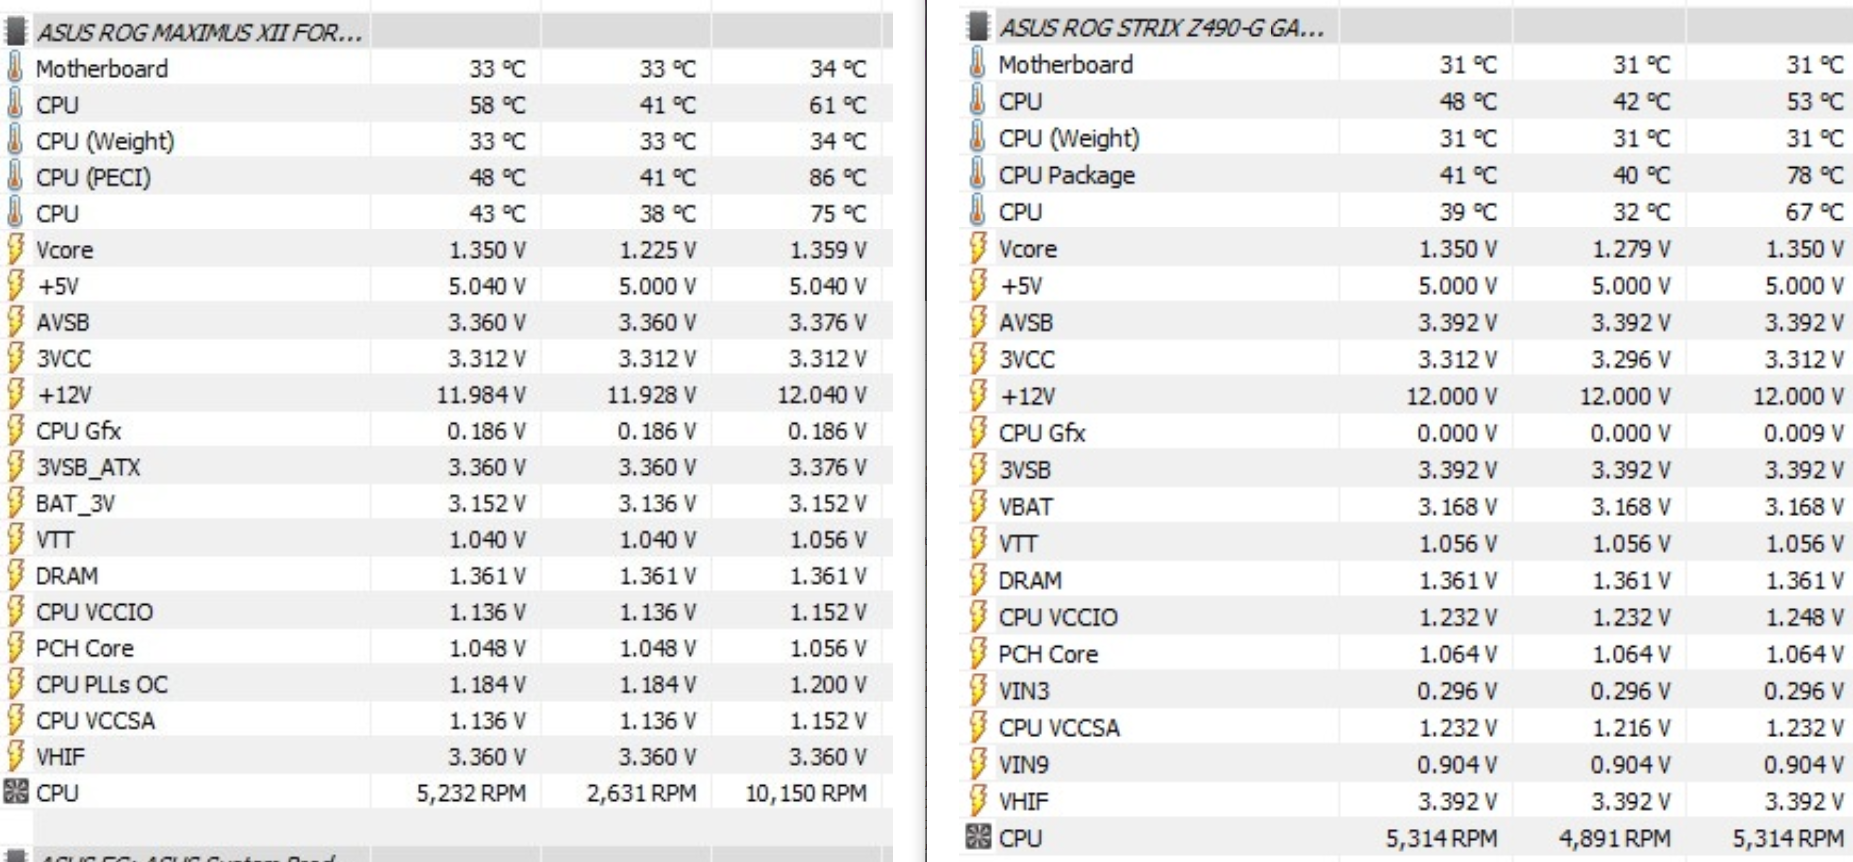This screenshot has height=862, width=1853.
Task: Click lightning bolt icon of +12V in MAXIMUS XII panel
Action: 15,394
